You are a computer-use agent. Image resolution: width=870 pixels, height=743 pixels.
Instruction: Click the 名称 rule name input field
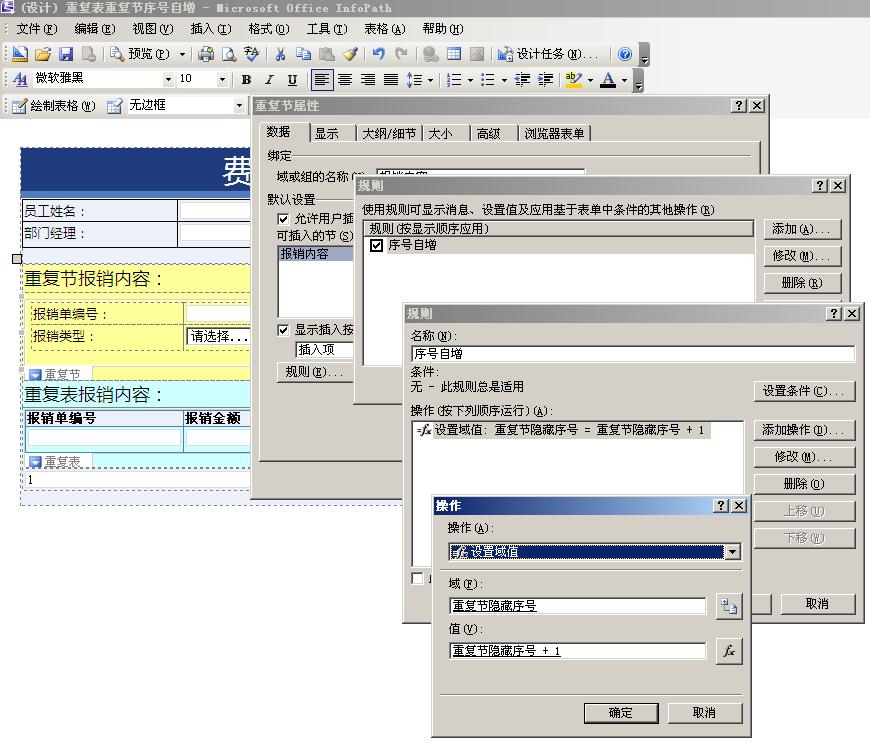tap(632, 353)
